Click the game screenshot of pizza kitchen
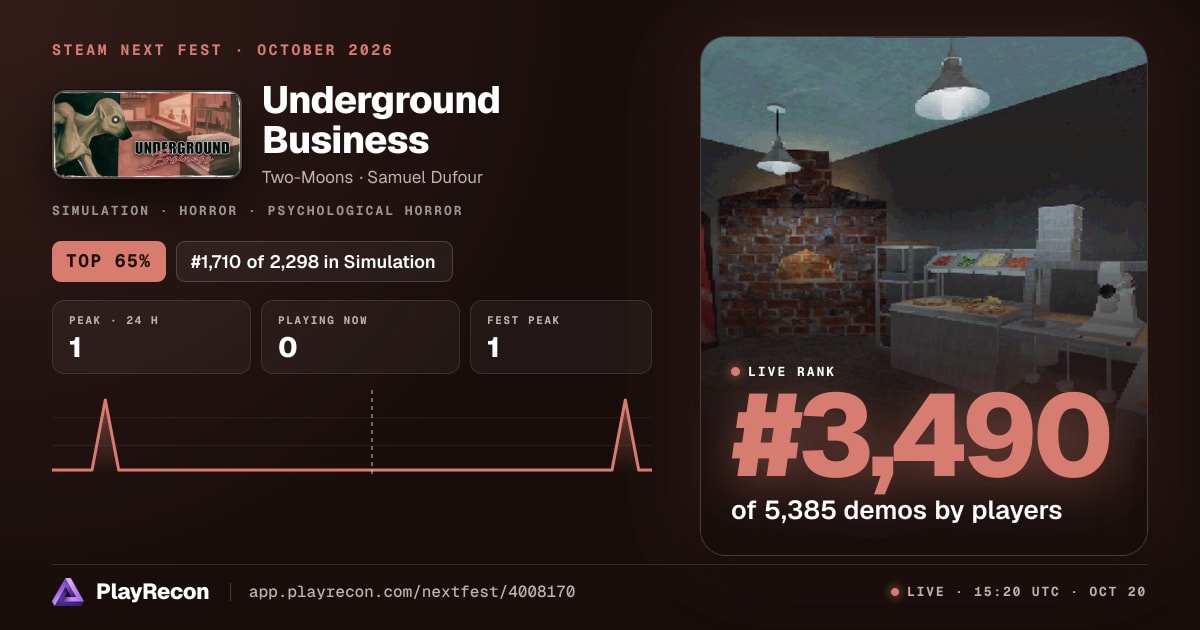 click(x=924, y=296)
